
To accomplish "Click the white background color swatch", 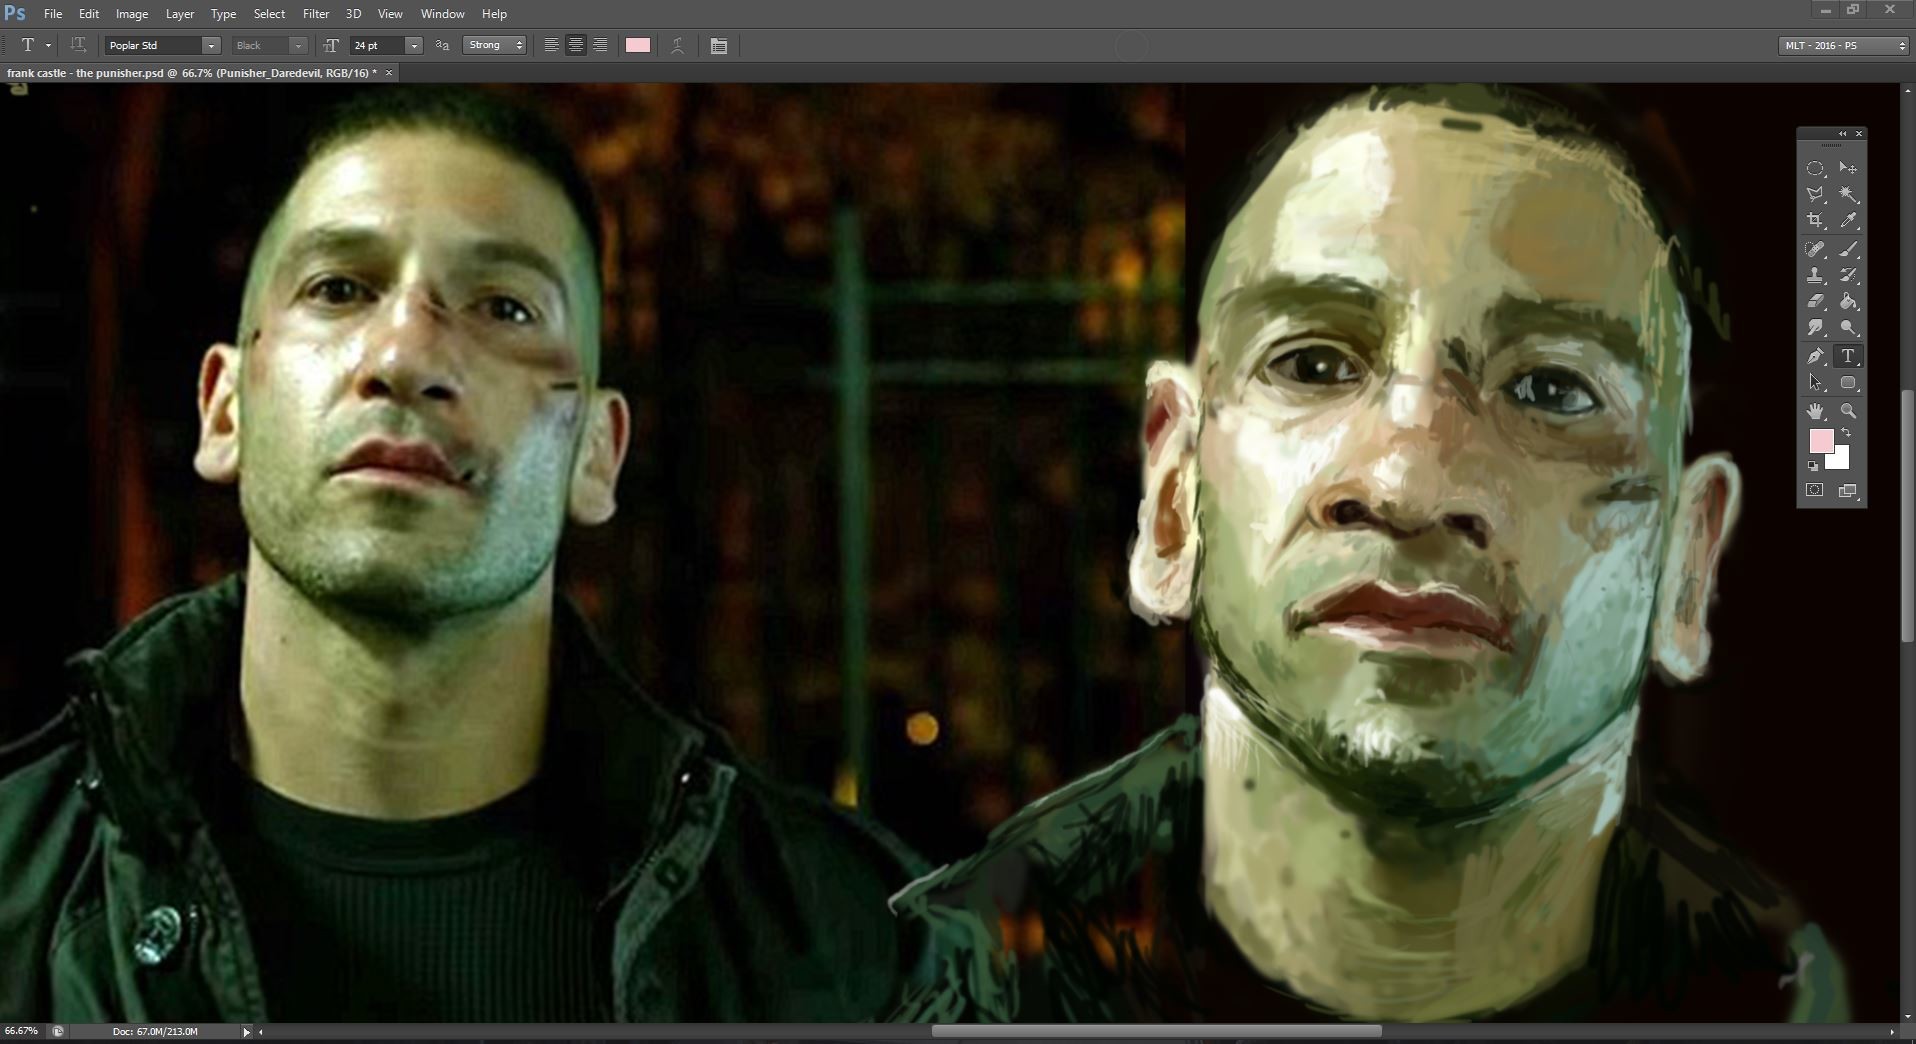I will 1840,461.
